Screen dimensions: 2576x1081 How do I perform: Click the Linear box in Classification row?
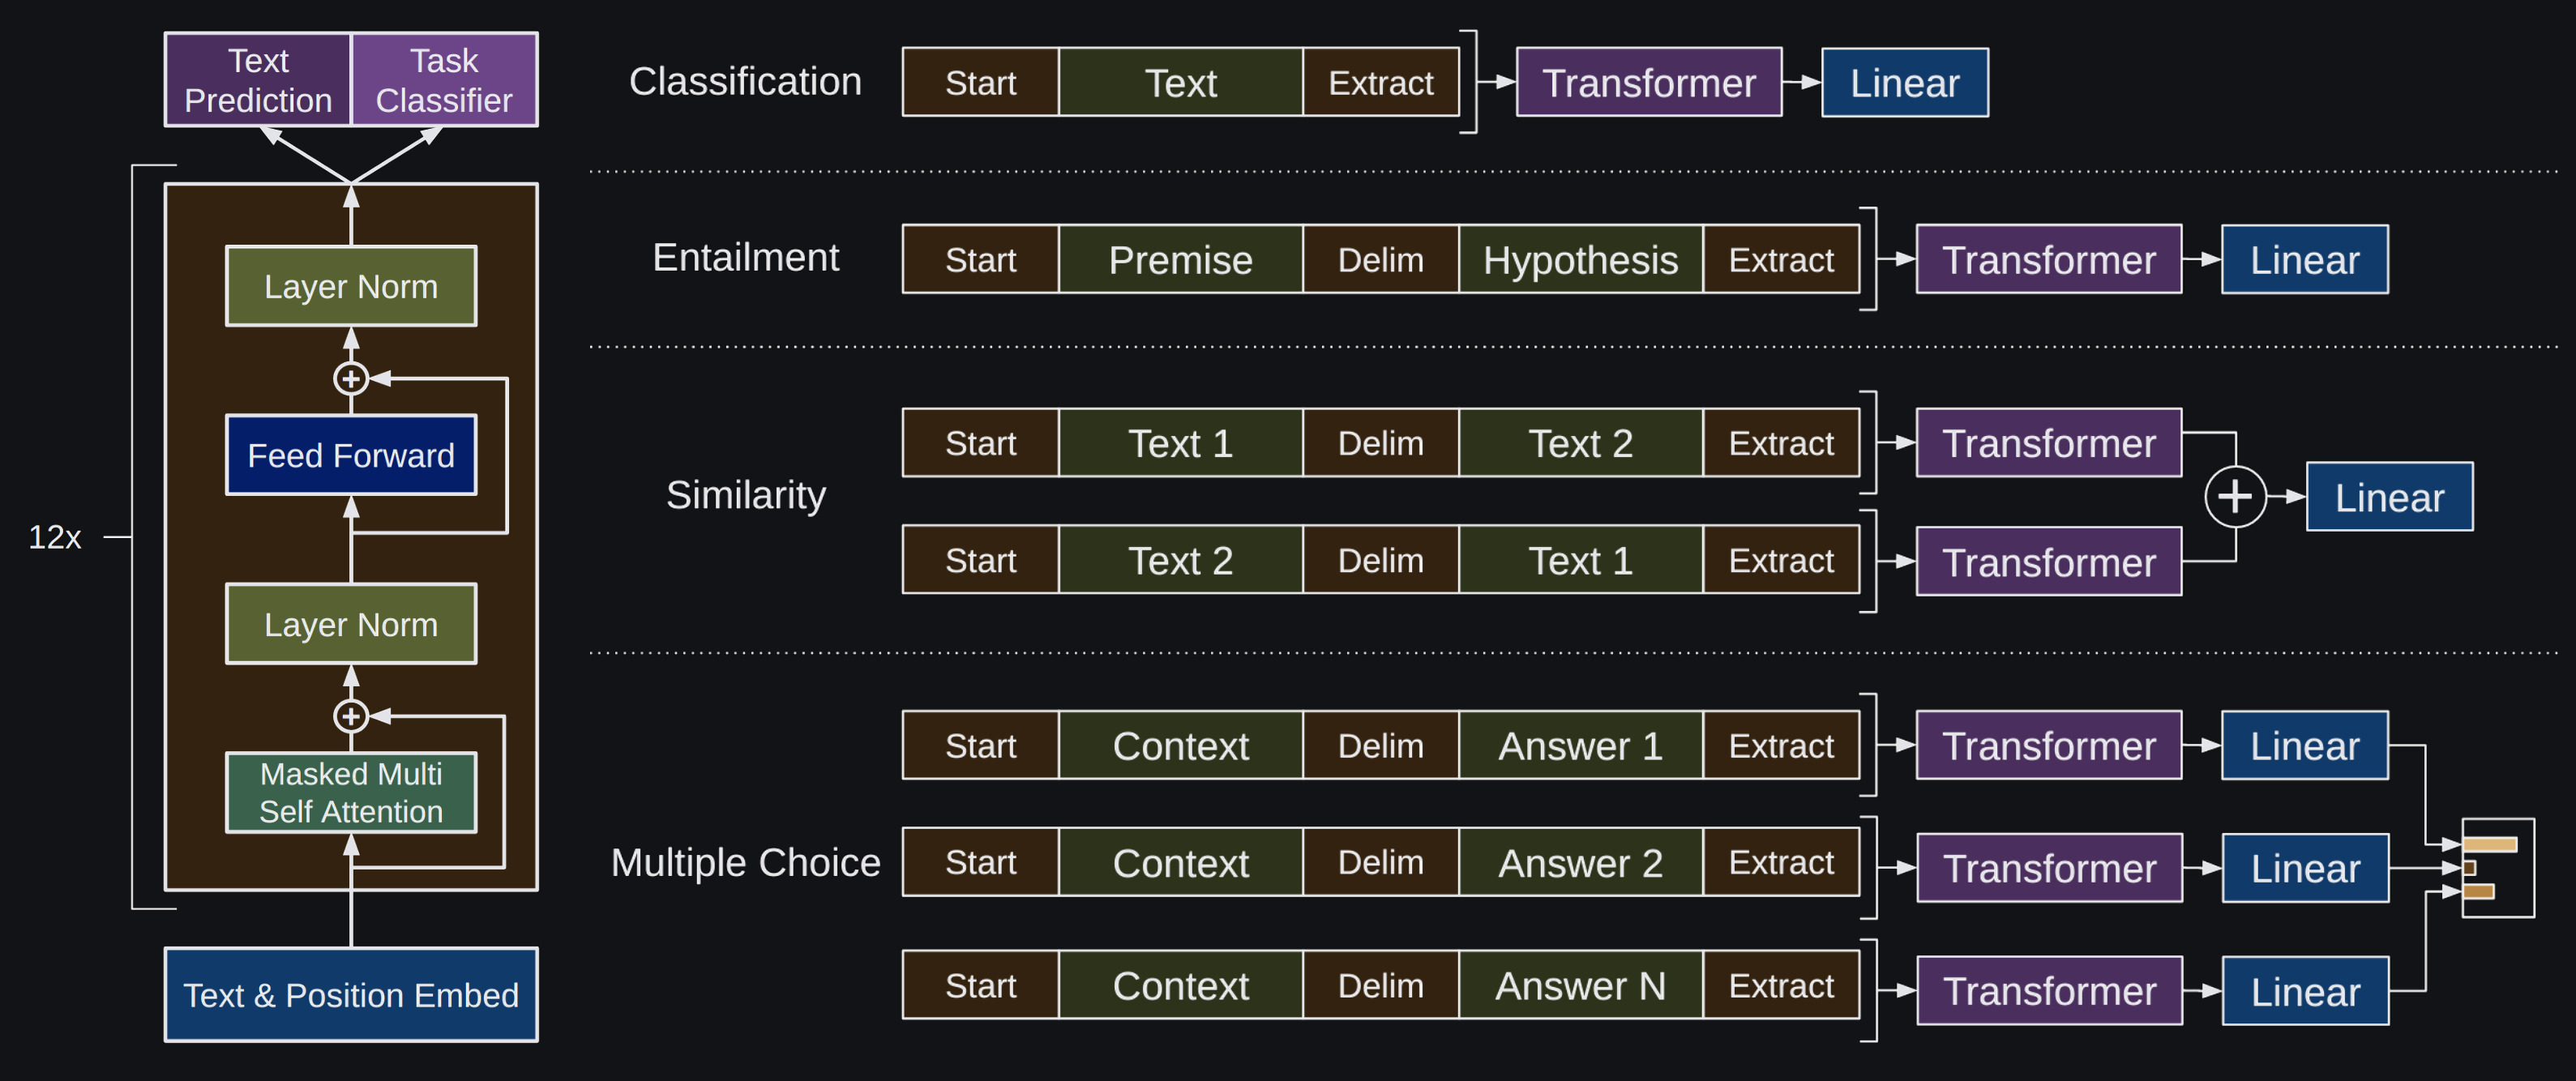1904,82
